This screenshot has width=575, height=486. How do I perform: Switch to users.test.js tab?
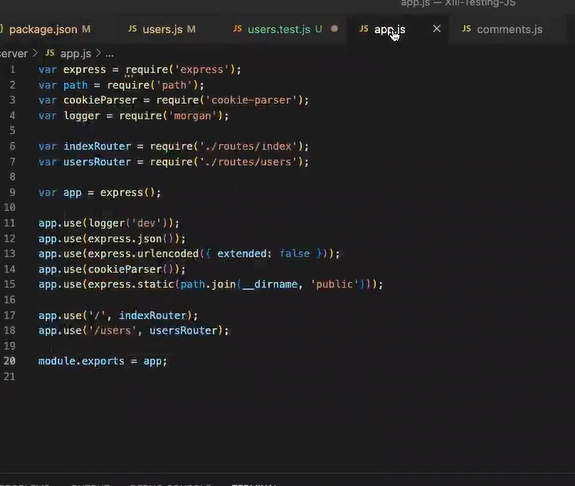[285, 29]
